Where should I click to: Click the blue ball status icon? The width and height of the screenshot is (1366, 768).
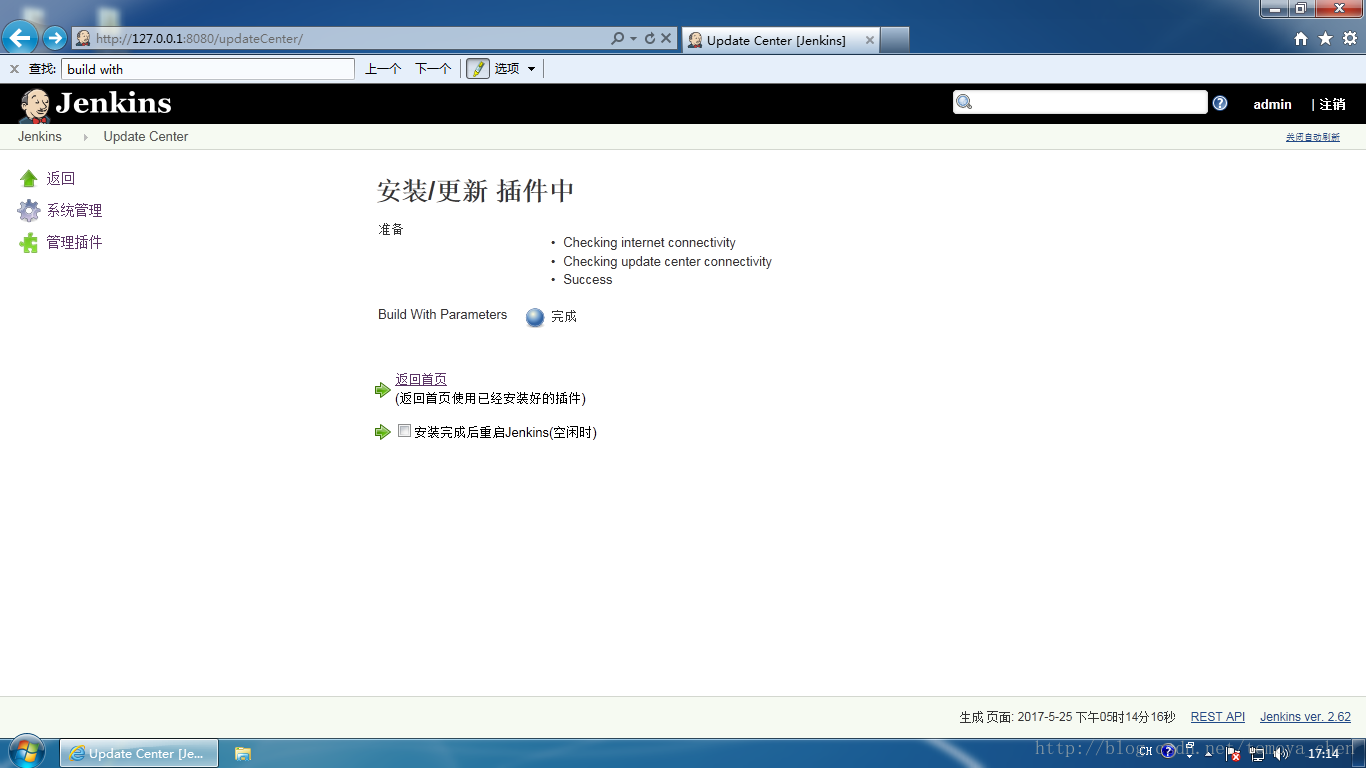(535, 317)
